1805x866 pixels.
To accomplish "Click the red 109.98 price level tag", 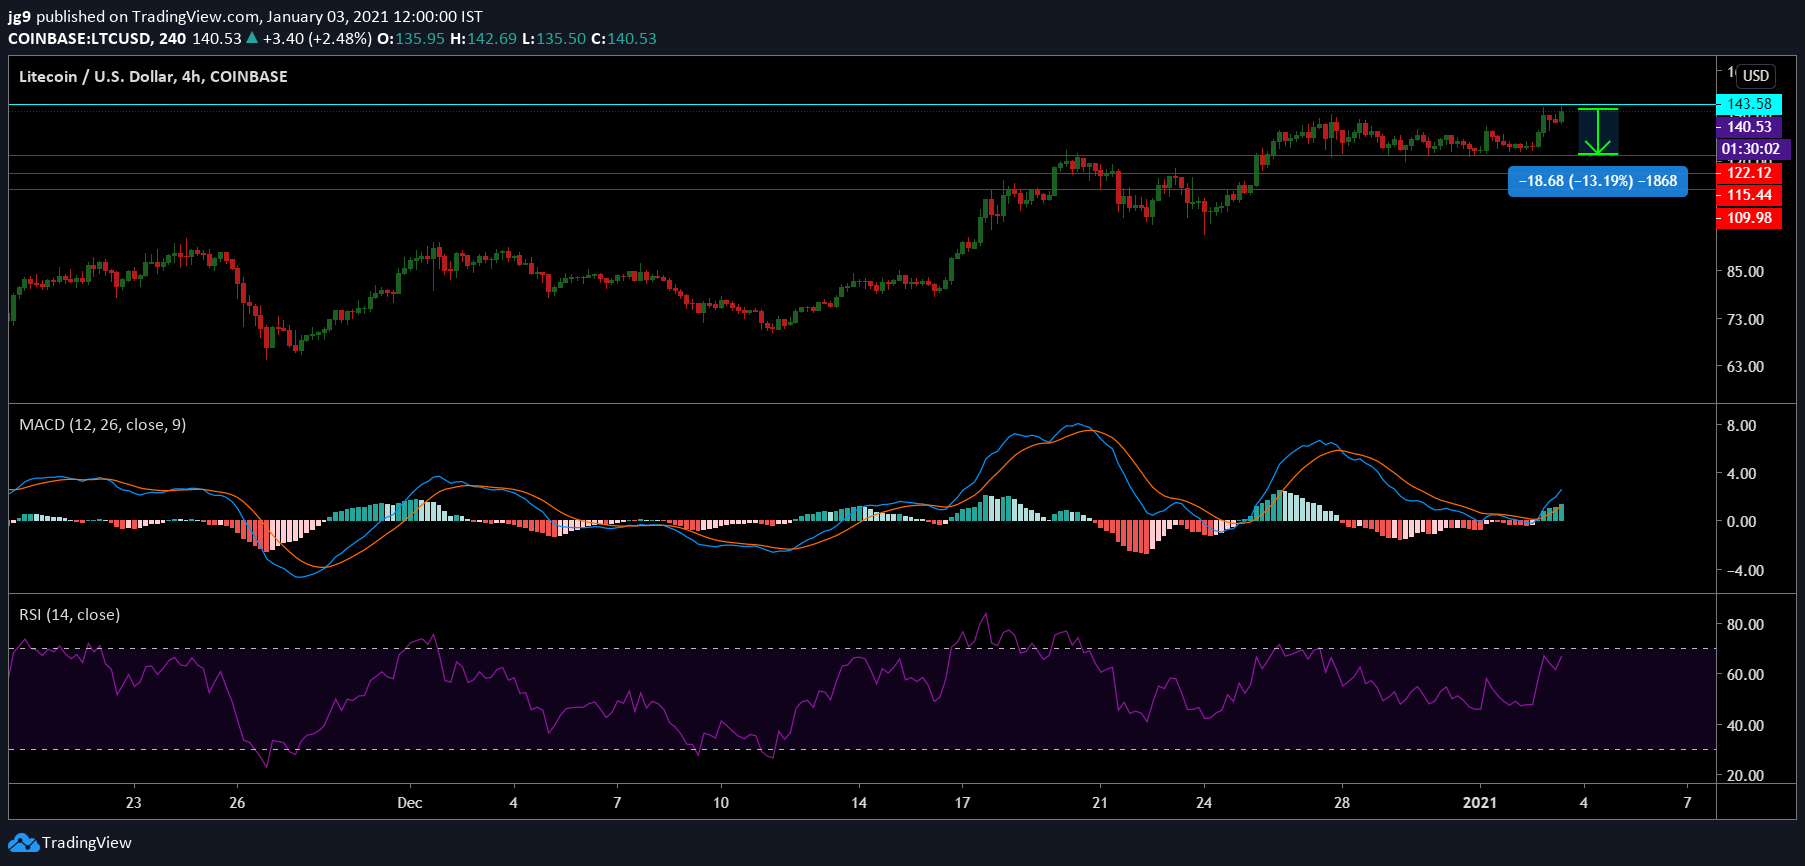I will pyautogui.click(x=1749, y=218).
